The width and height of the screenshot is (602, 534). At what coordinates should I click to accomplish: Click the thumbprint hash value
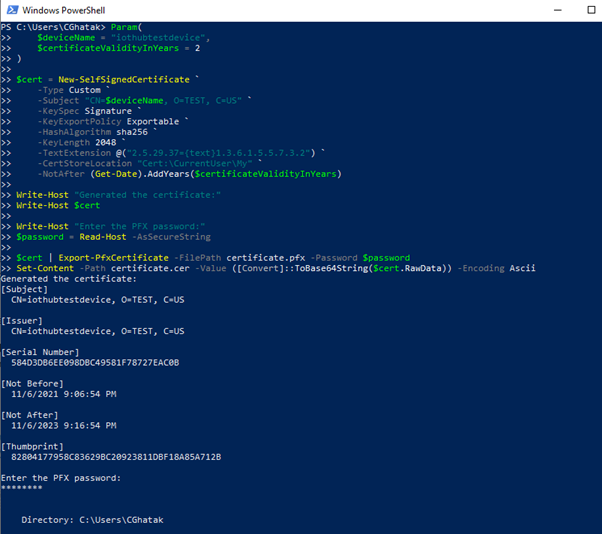115,457
